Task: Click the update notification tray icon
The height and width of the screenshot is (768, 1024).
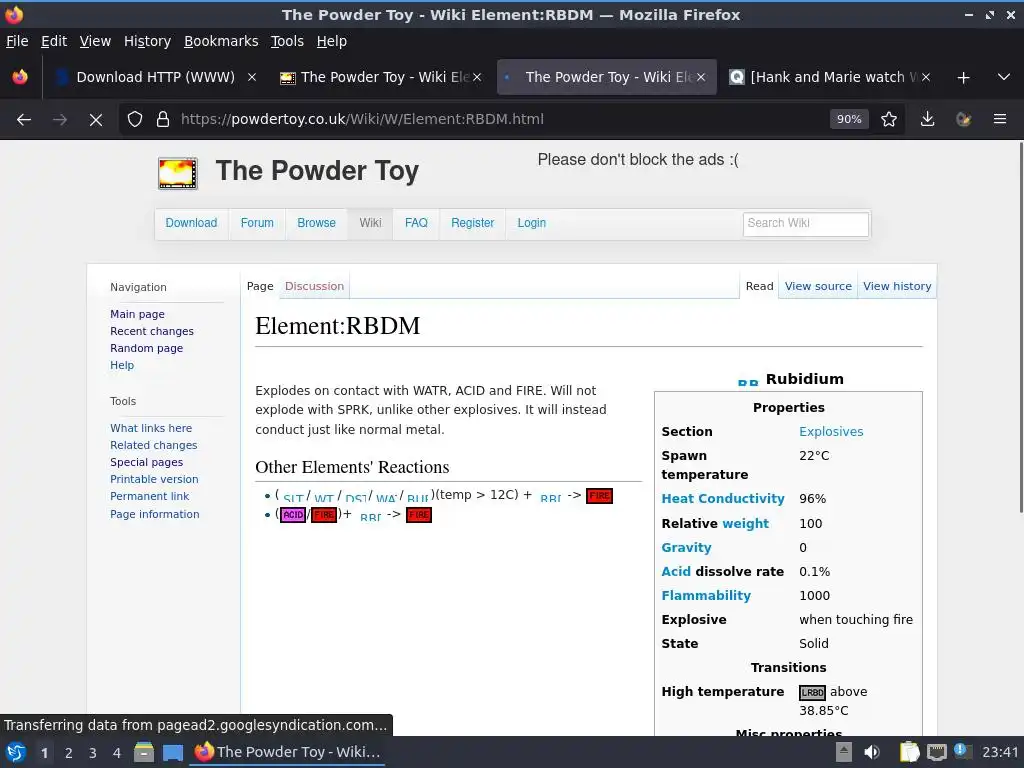Action: [x=963, y=751]
